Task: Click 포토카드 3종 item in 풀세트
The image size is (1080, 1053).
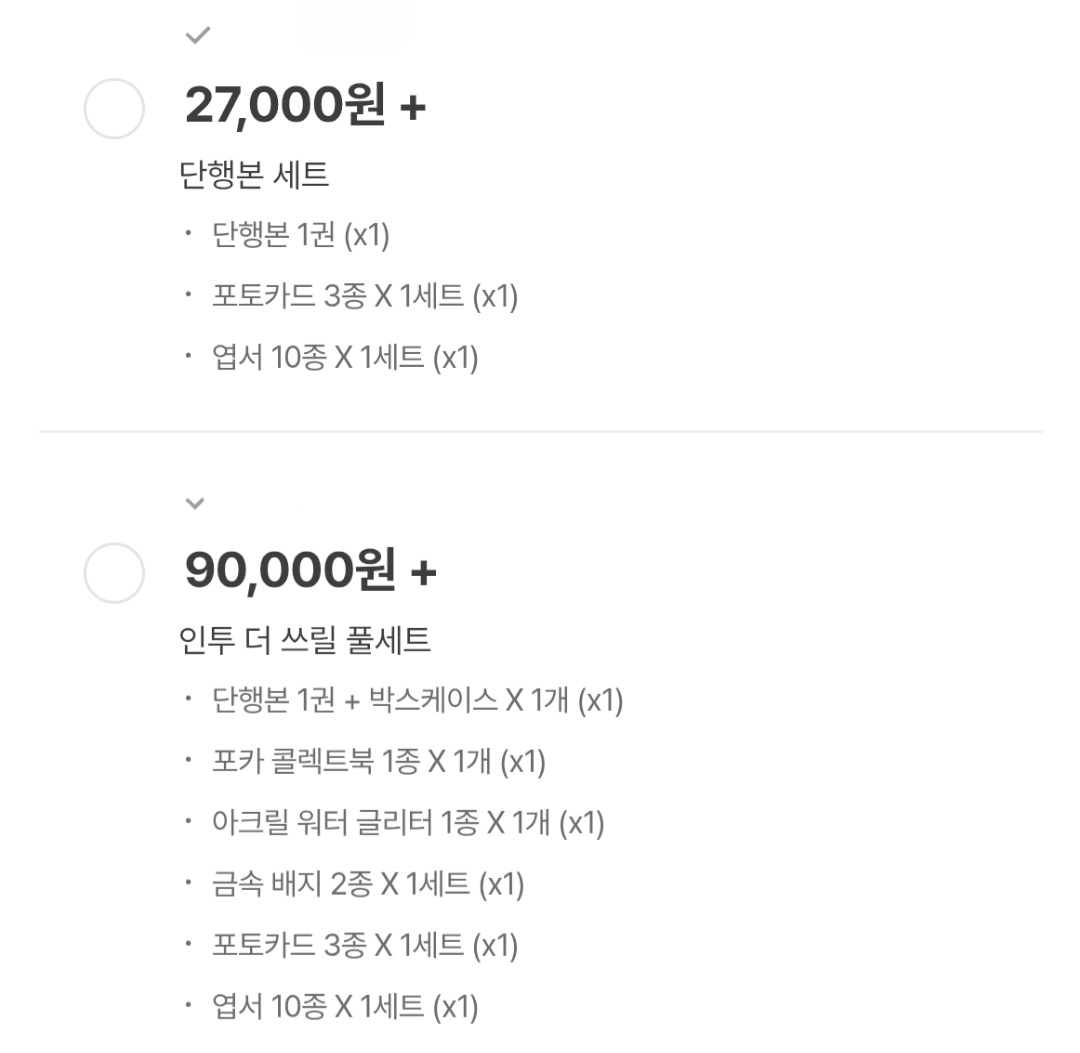Action: coord(365,946)
